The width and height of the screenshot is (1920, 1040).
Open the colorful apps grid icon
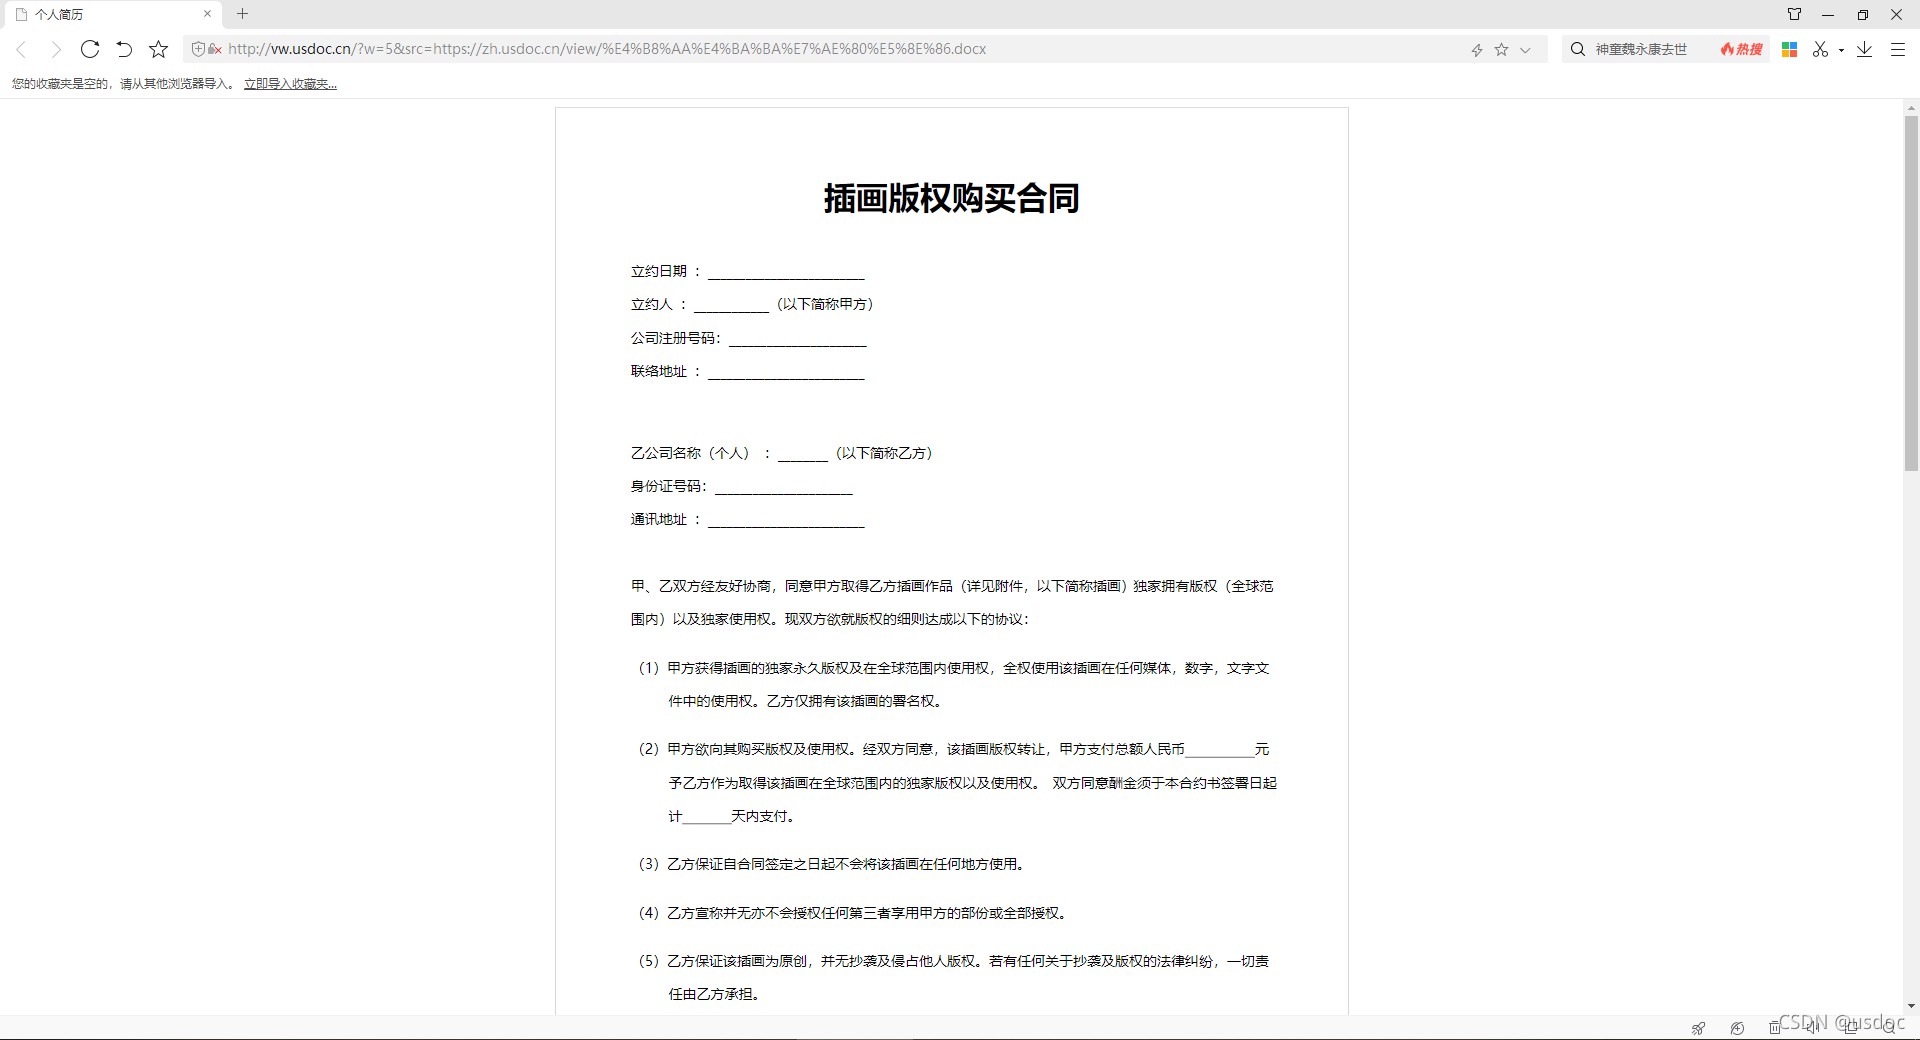click(1790, 49)
